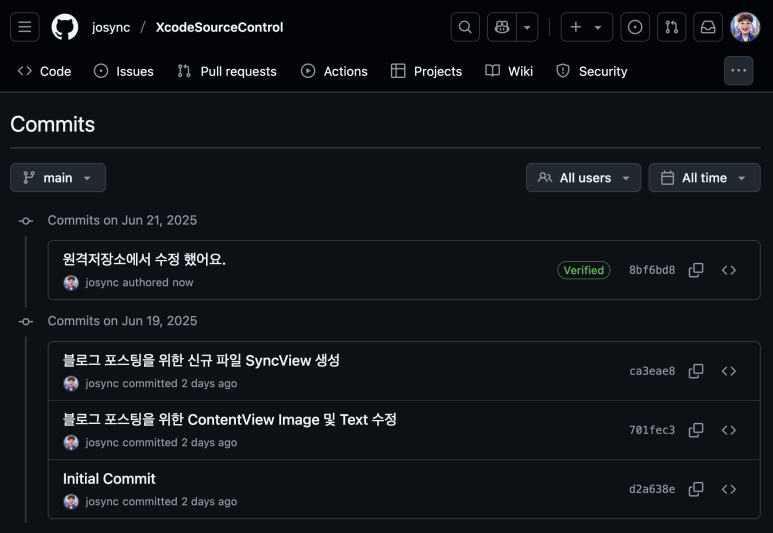
Task: Open the additional tabs ellipsis menu
Action: click(x=738, y=71)
